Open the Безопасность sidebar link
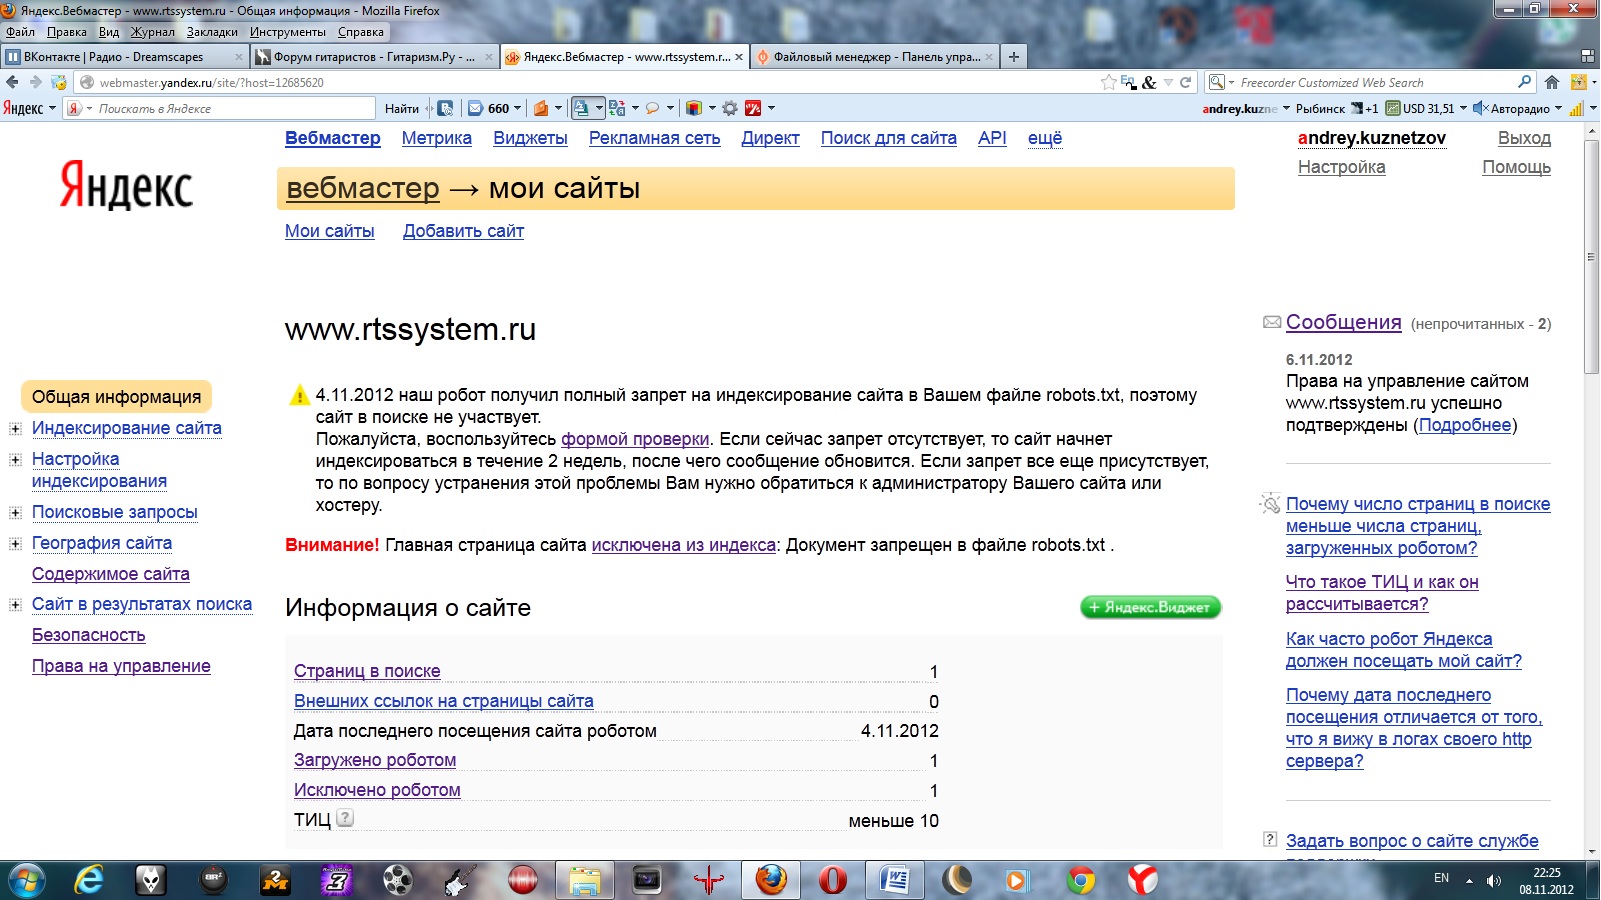 89,635
